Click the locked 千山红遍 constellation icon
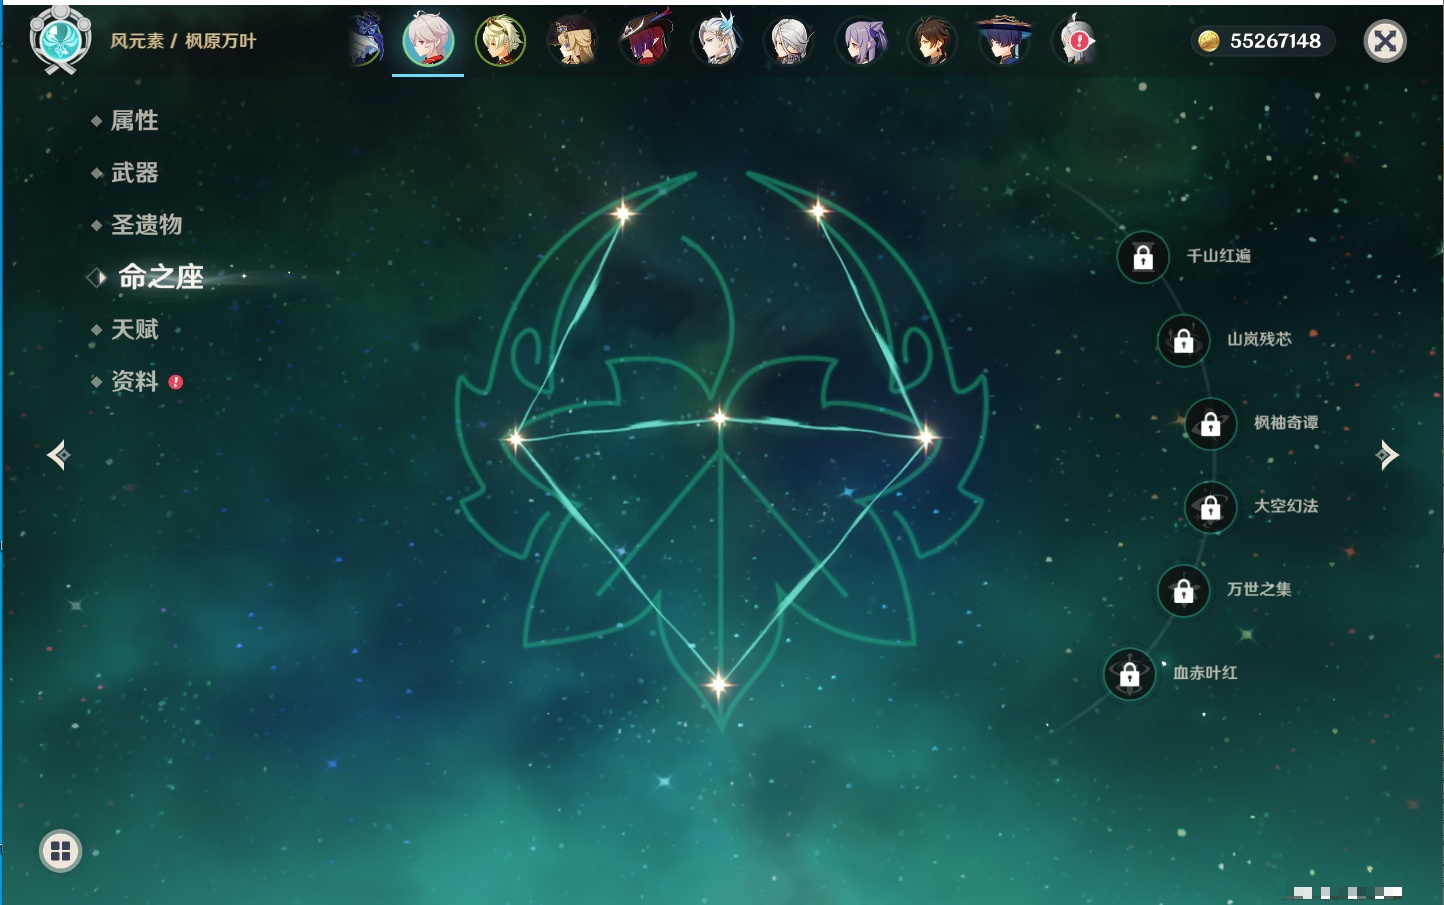Screen dimensions: 1444x905 [x=1143, y=257]
